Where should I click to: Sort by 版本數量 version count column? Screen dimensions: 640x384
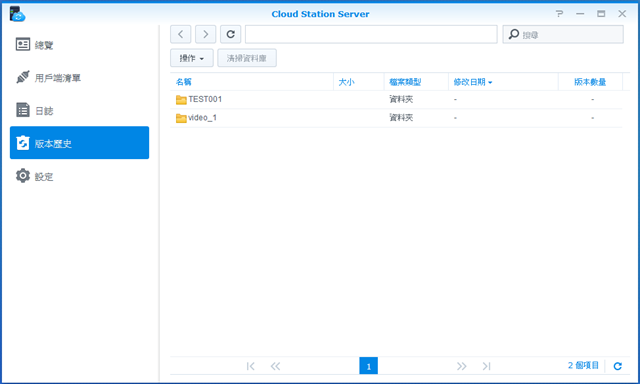590,82
